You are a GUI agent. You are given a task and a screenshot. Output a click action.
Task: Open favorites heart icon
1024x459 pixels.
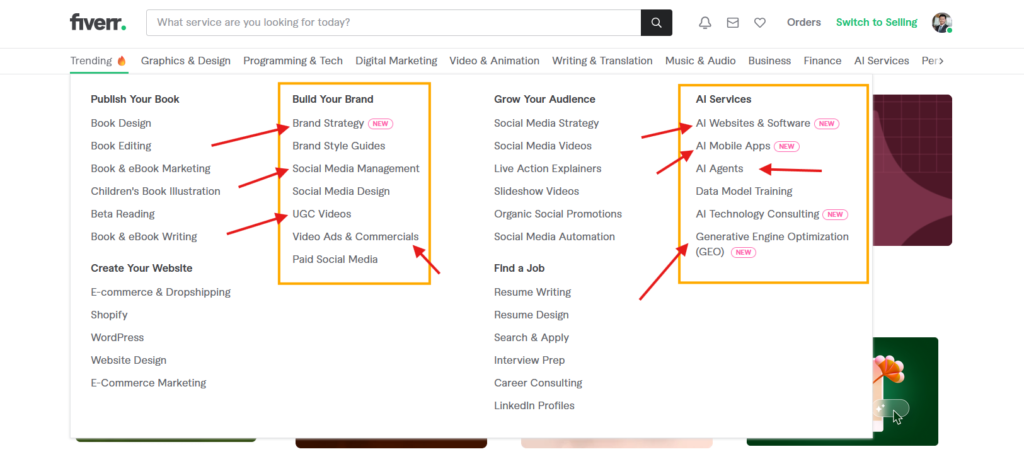(760, 22)
